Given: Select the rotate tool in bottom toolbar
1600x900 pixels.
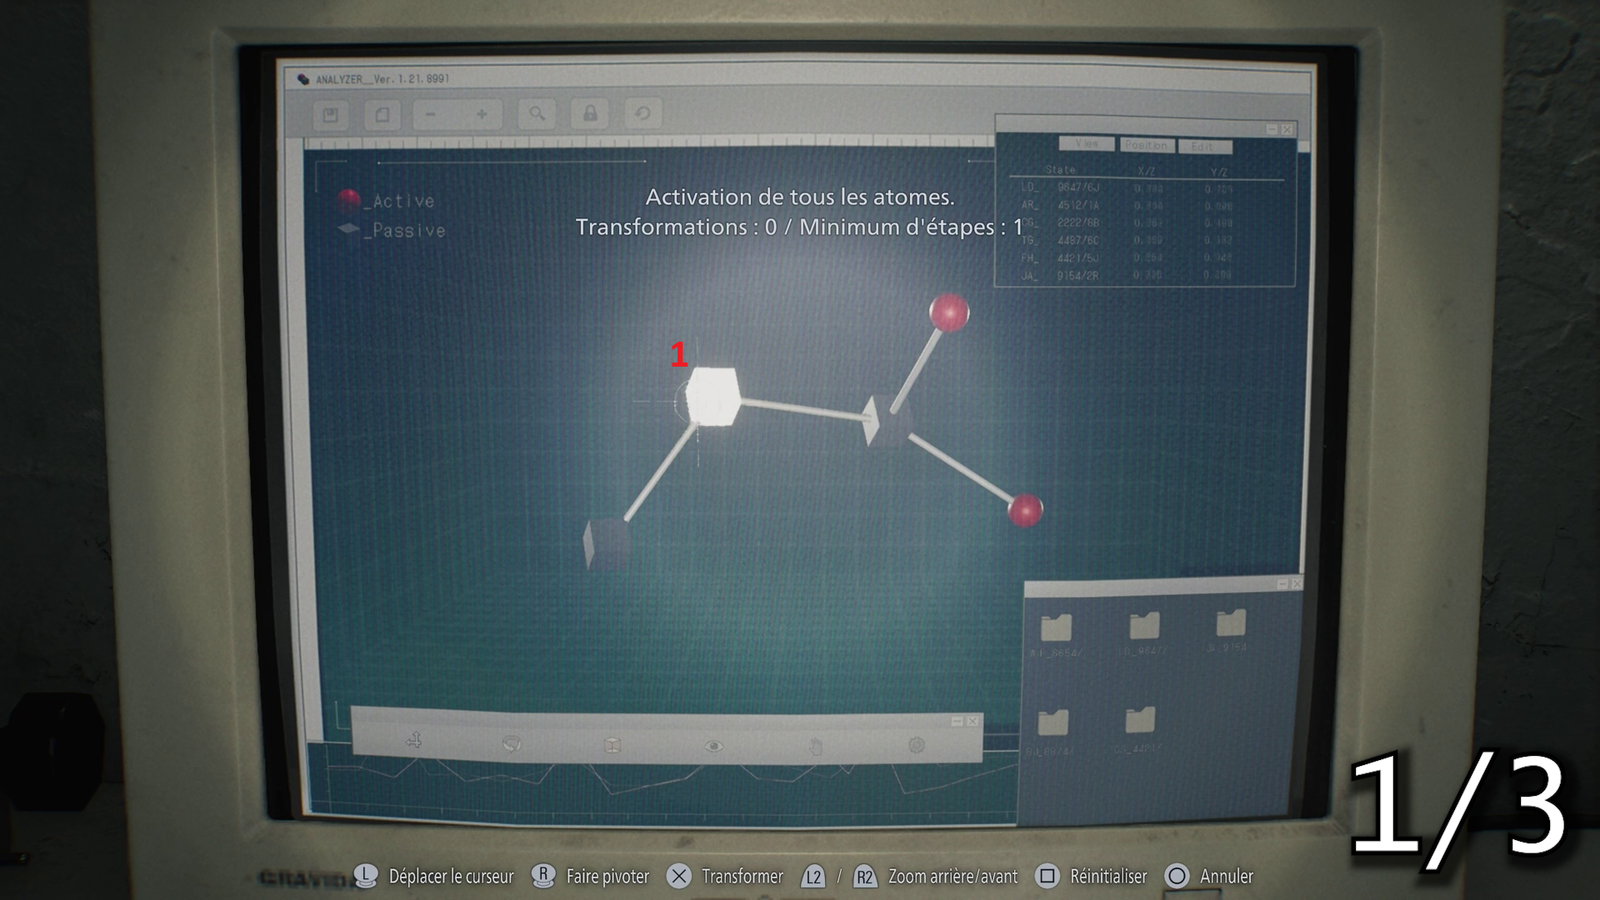Looking at the screenshot, I should point(512,744).
